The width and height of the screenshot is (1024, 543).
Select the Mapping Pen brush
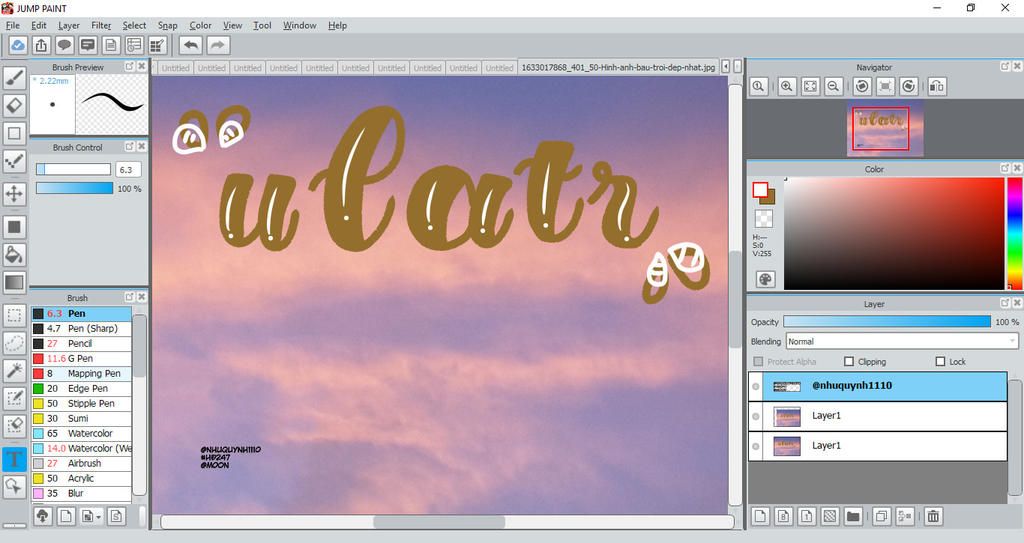(x=82, y=374)
